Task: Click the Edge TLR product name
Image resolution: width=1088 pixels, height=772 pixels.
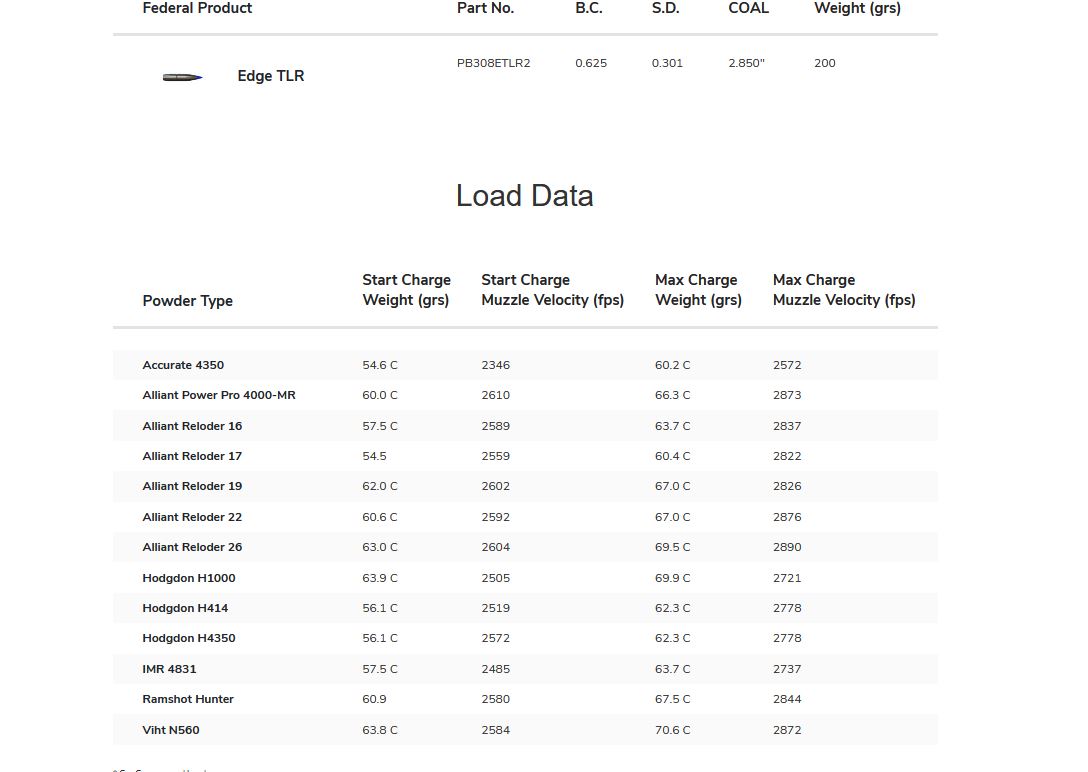Action: pos(271,76)
